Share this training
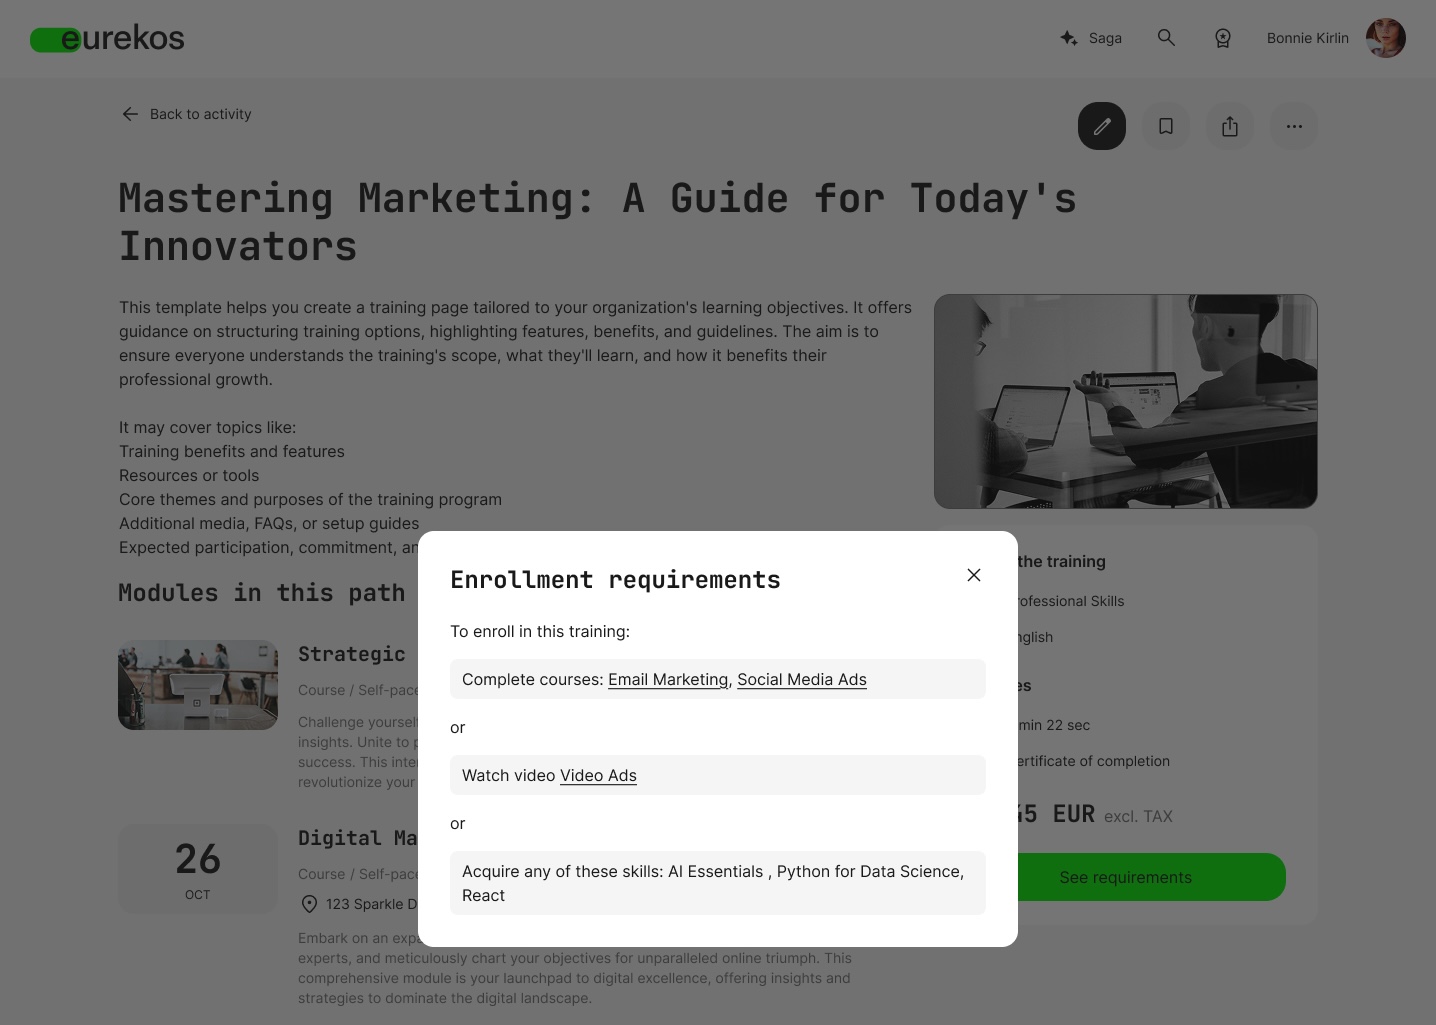The width and height of the screenshot is (1436, 1025). click(1230, 126)
